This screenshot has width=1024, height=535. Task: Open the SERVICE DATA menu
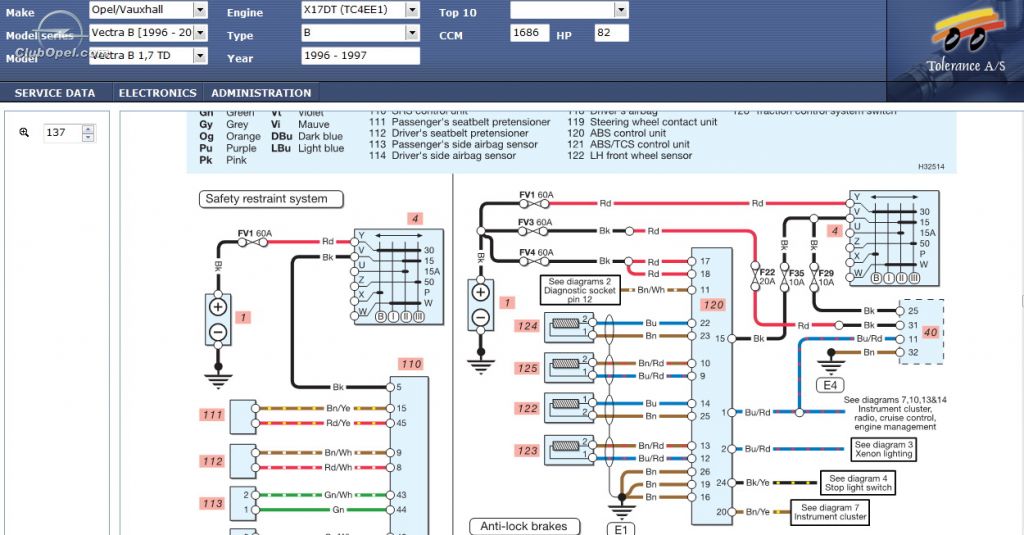55,93
